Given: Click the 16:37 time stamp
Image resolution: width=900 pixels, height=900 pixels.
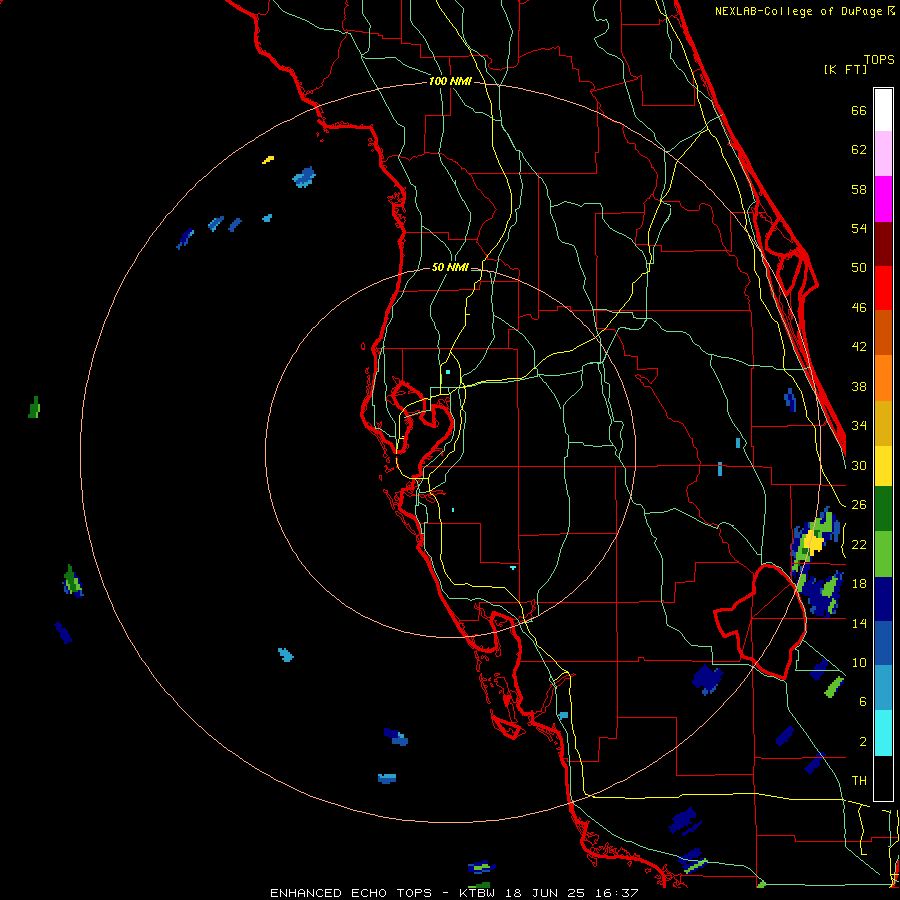Looking at the screenshot, I should [x=617, y=893].
